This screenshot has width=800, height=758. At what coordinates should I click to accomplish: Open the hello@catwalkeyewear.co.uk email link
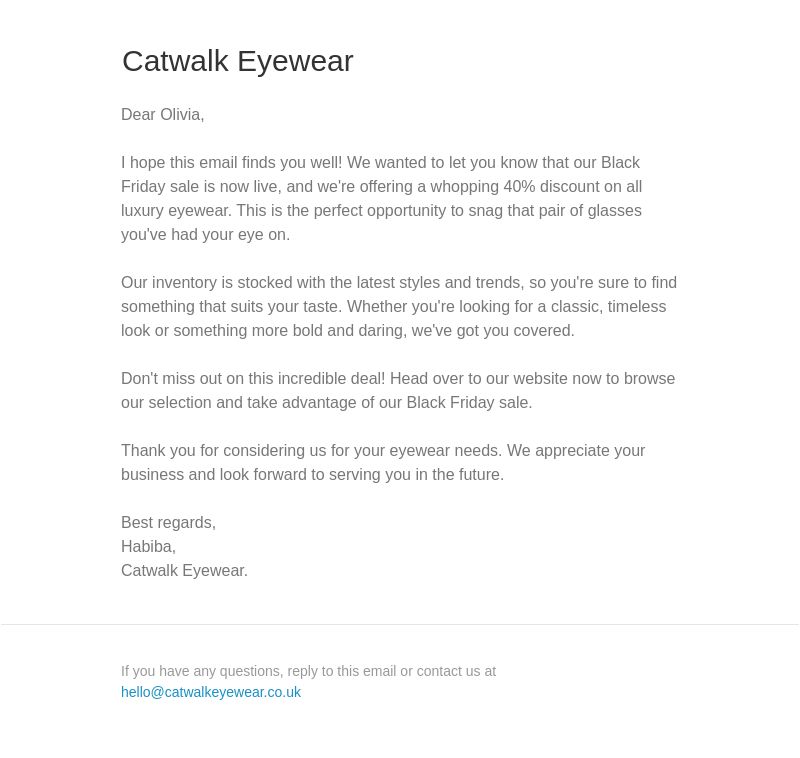point(211,692)
